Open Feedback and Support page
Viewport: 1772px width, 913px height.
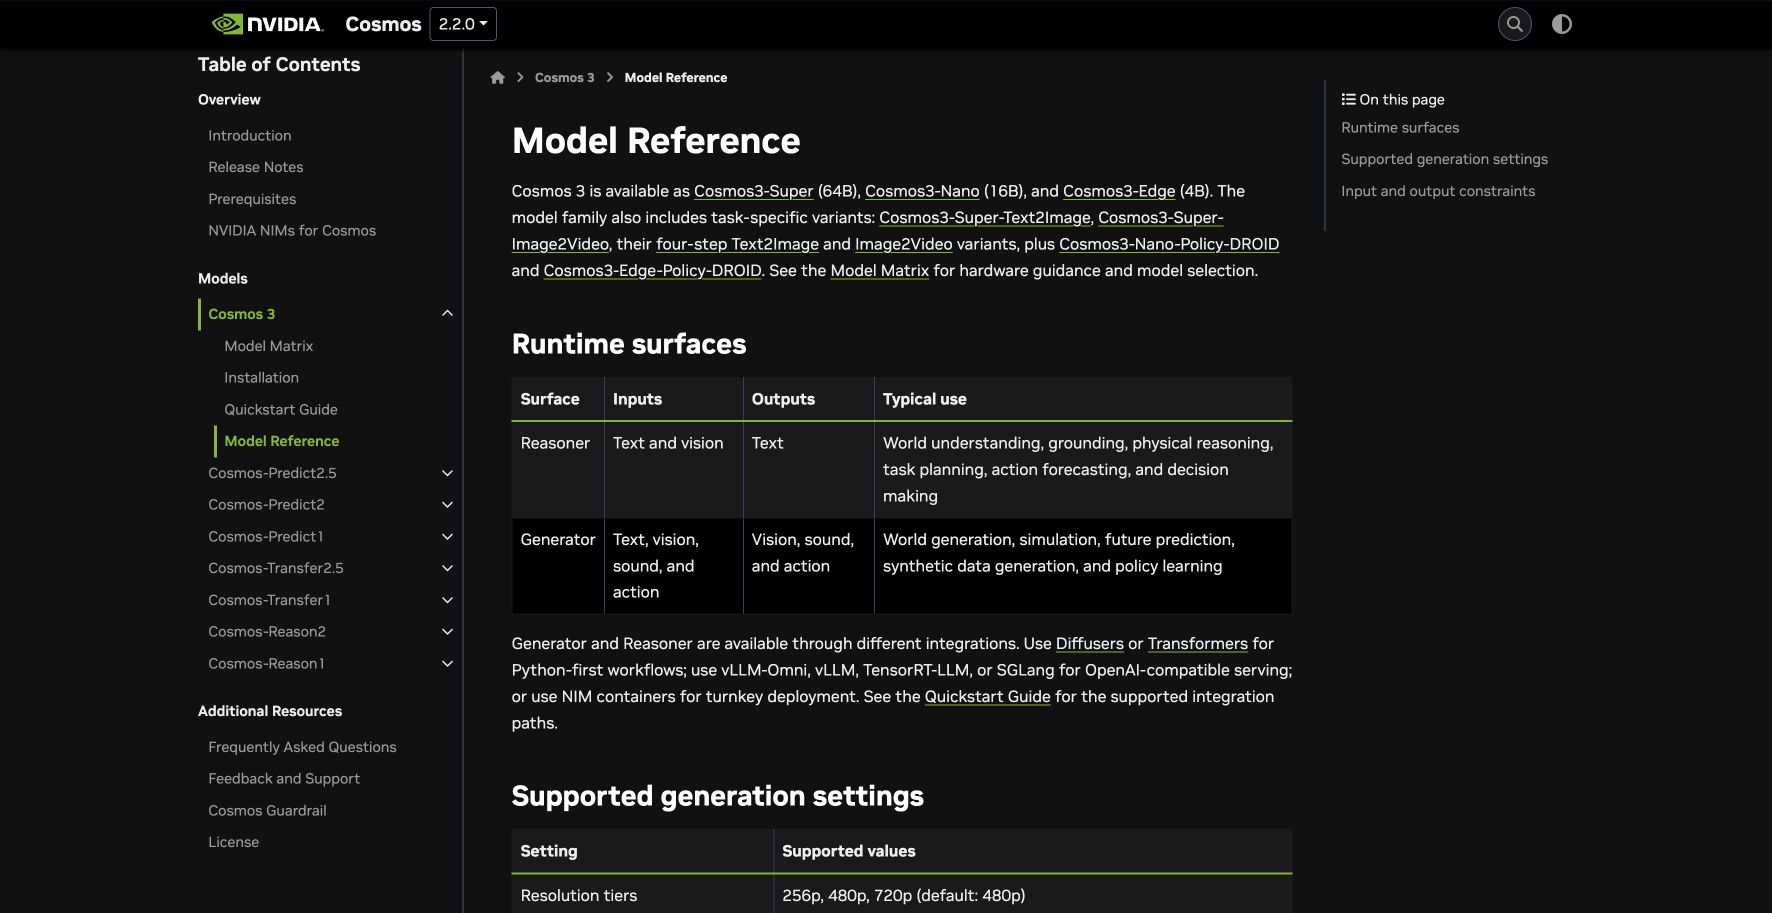pyautogui.click(x=284, y=778)
